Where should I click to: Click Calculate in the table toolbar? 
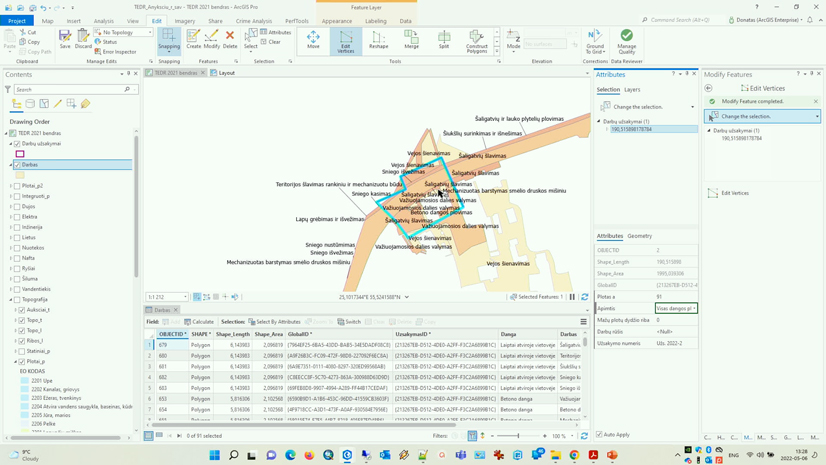click(199, 322)
